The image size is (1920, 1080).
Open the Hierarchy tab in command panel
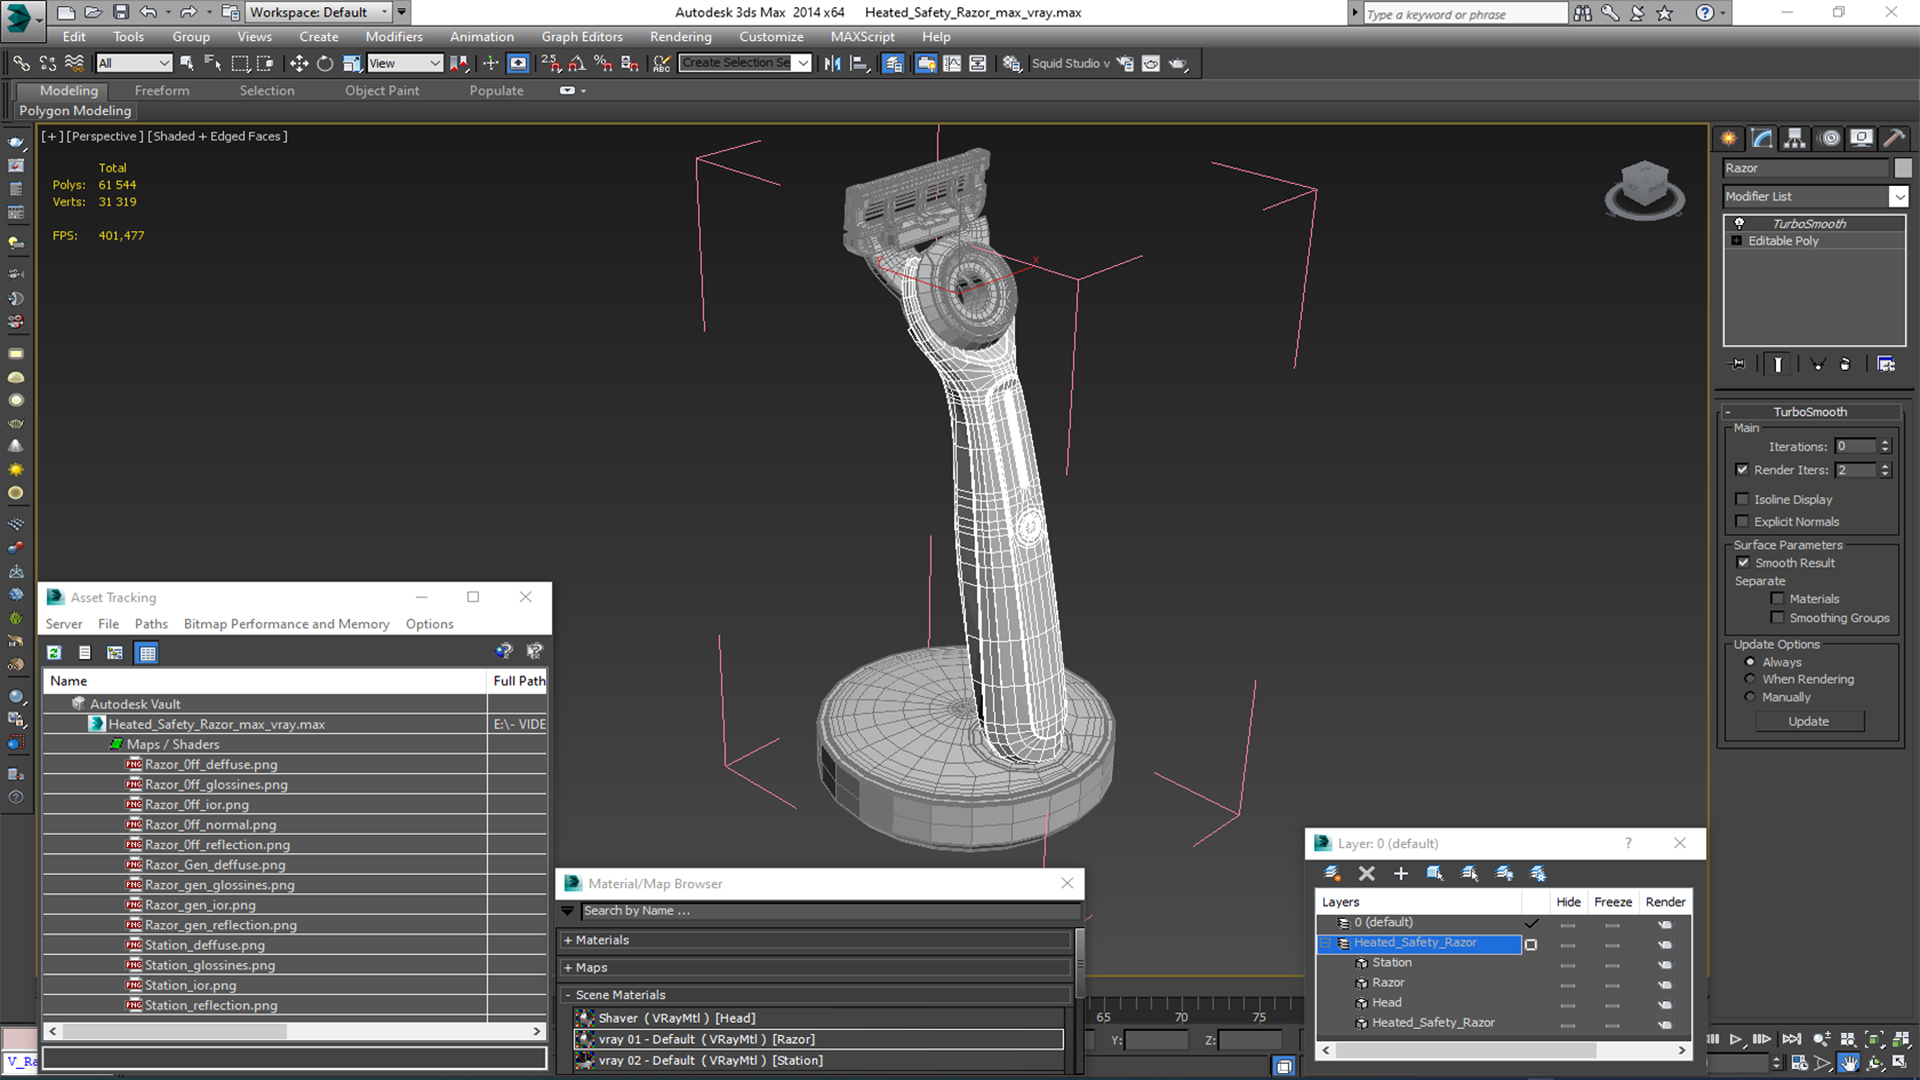[x=1795, y=138]
